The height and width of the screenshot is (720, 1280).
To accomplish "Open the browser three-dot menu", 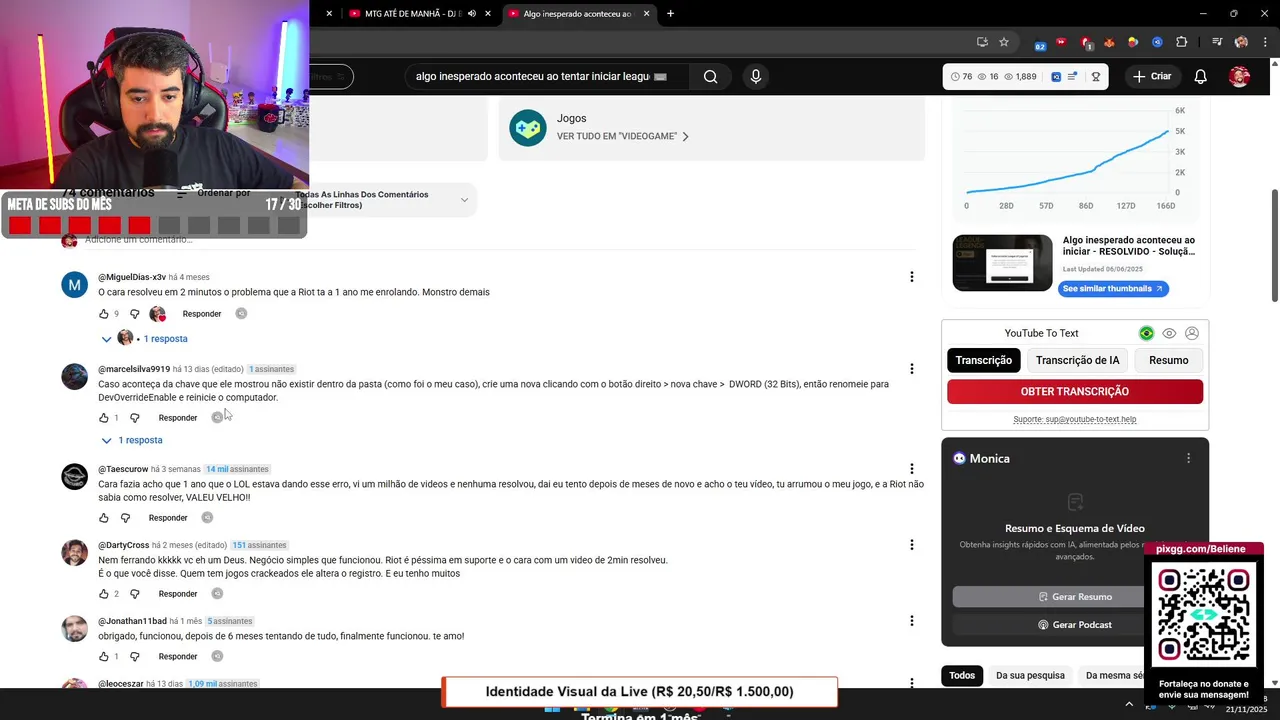I will point(1264,42).
